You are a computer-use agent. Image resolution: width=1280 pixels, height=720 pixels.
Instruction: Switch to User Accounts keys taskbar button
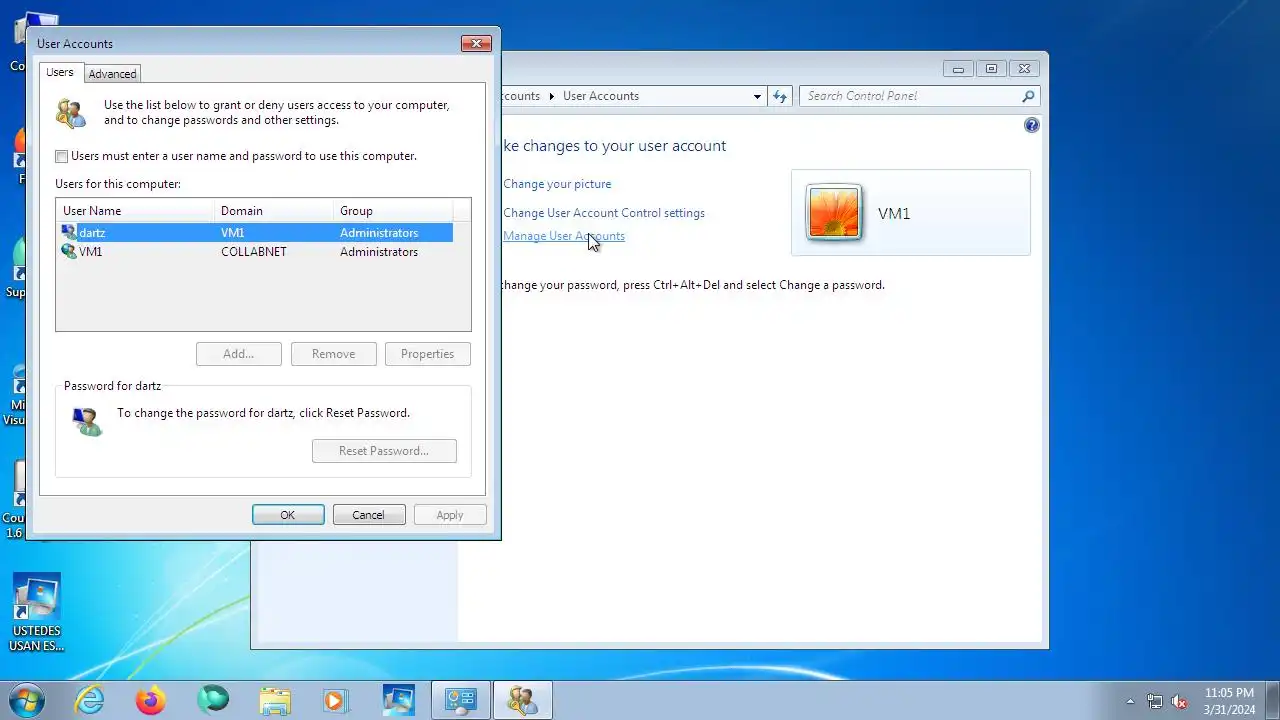(522, 700)
